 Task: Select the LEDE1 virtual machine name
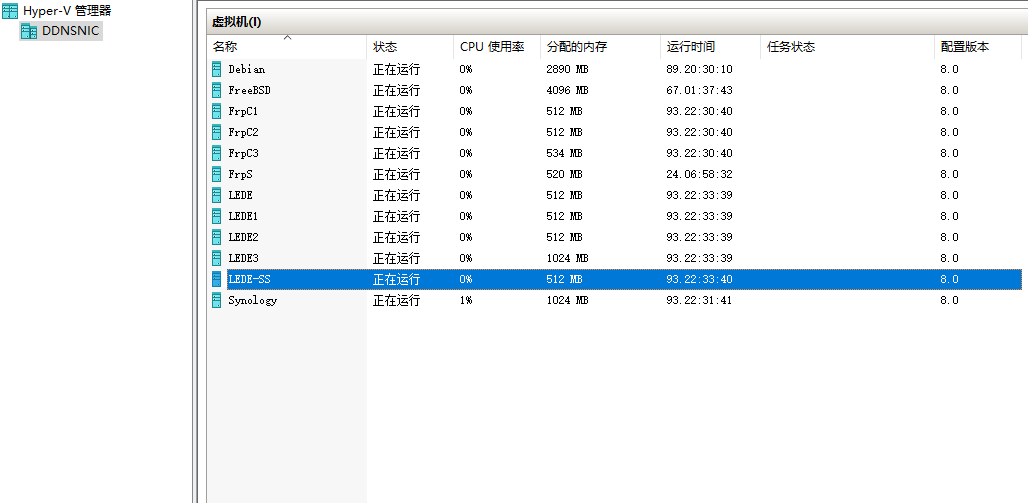click(243, 216)
